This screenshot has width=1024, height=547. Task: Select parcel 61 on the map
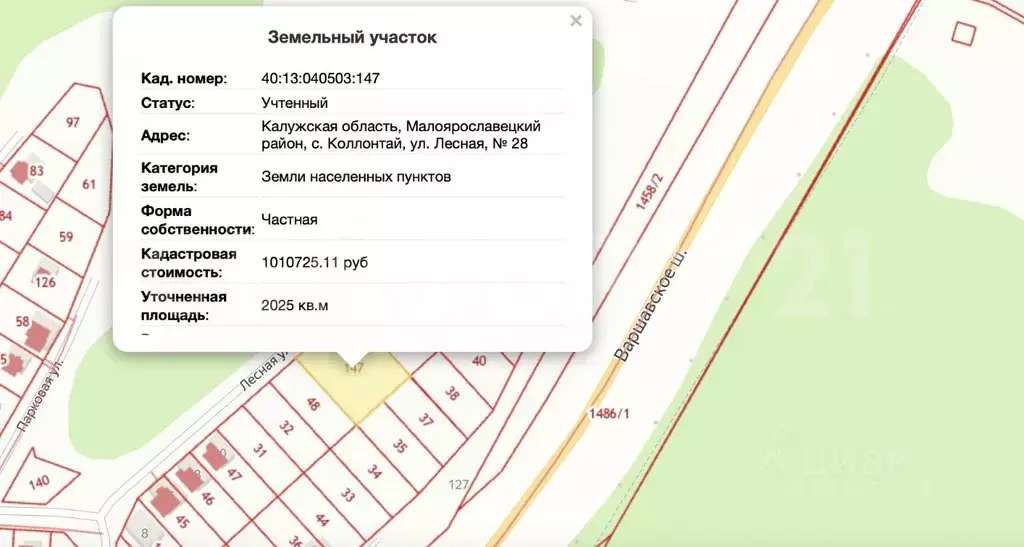[x=89, y=185]
